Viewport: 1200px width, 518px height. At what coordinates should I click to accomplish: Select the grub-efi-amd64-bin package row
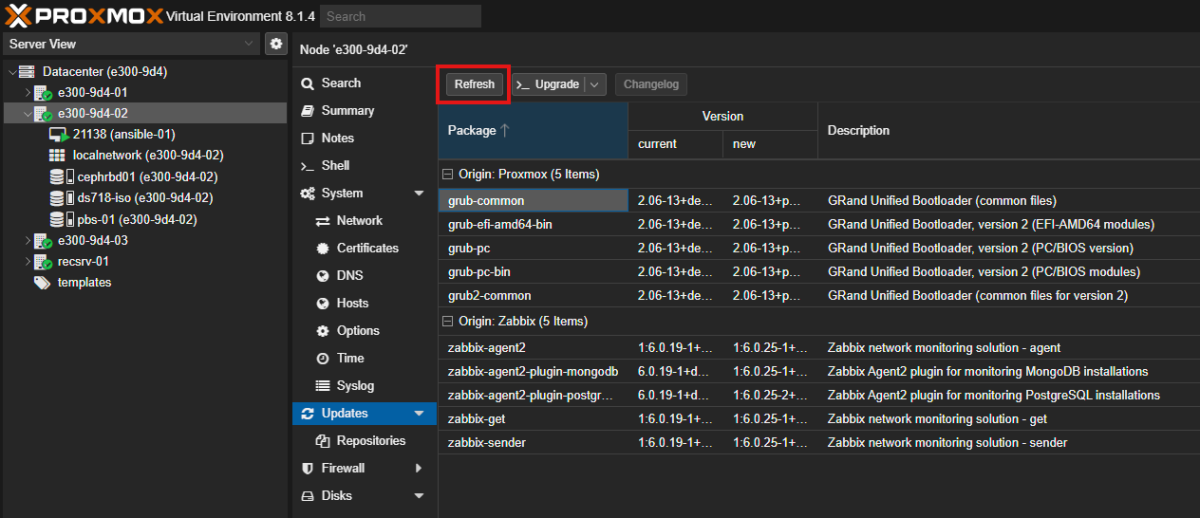[x=819, y=224]
